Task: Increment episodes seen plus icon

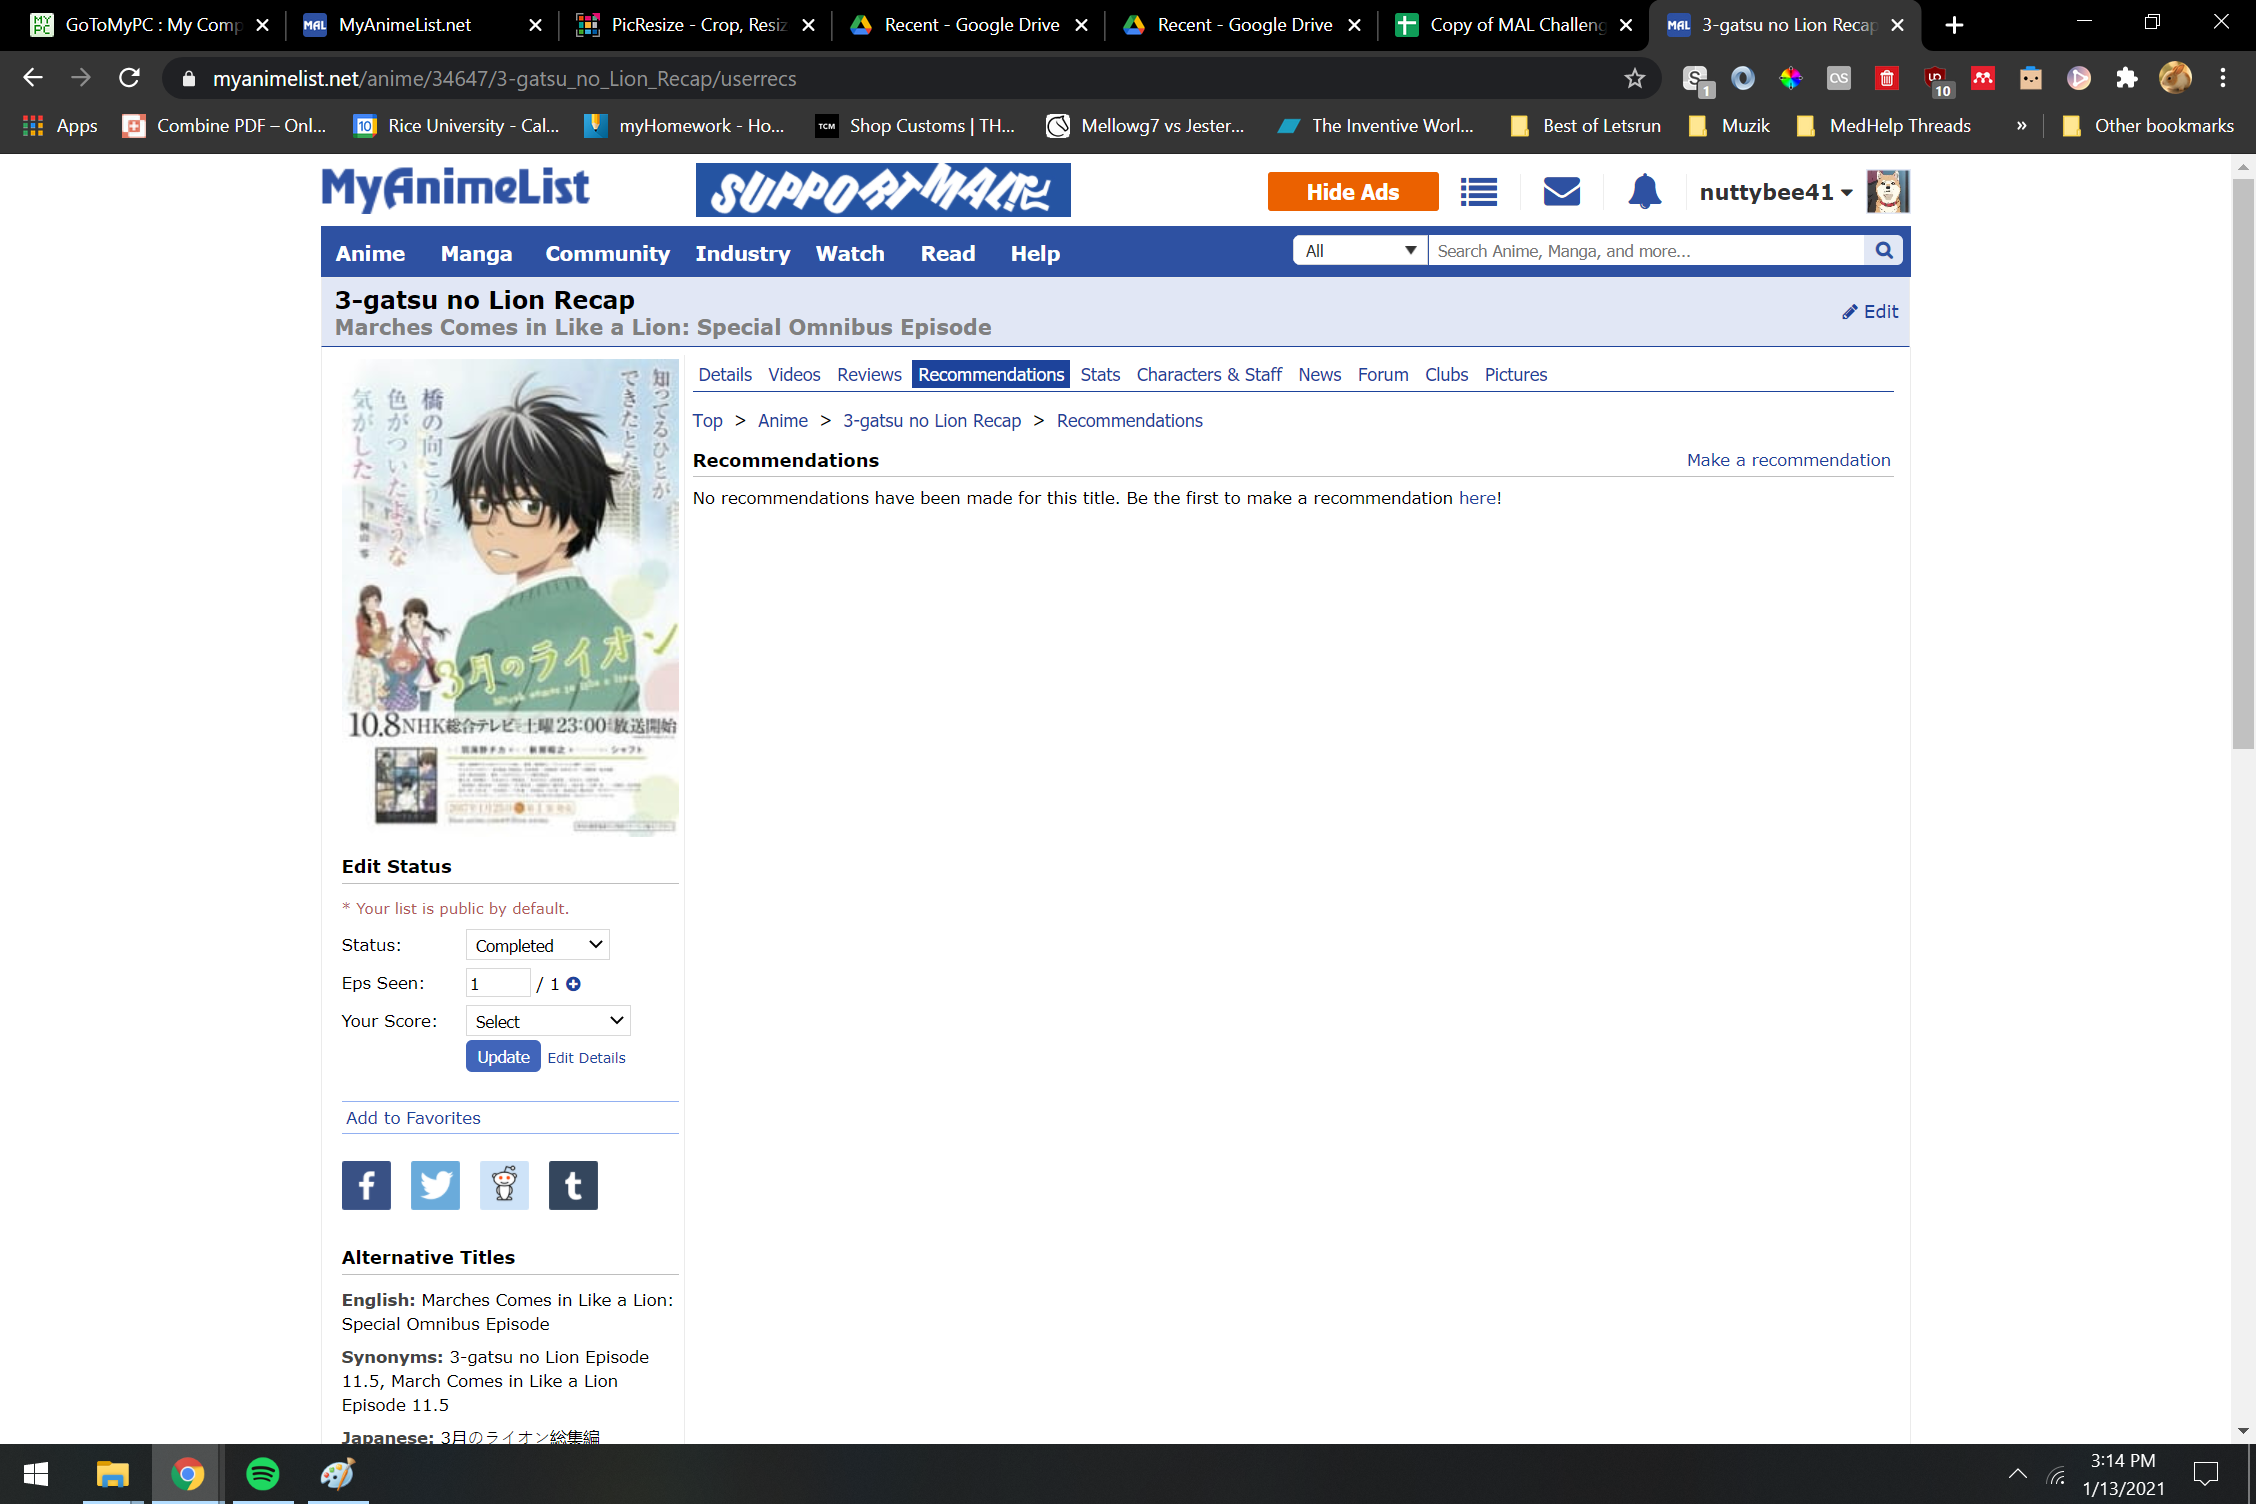Action: [574, 984]
